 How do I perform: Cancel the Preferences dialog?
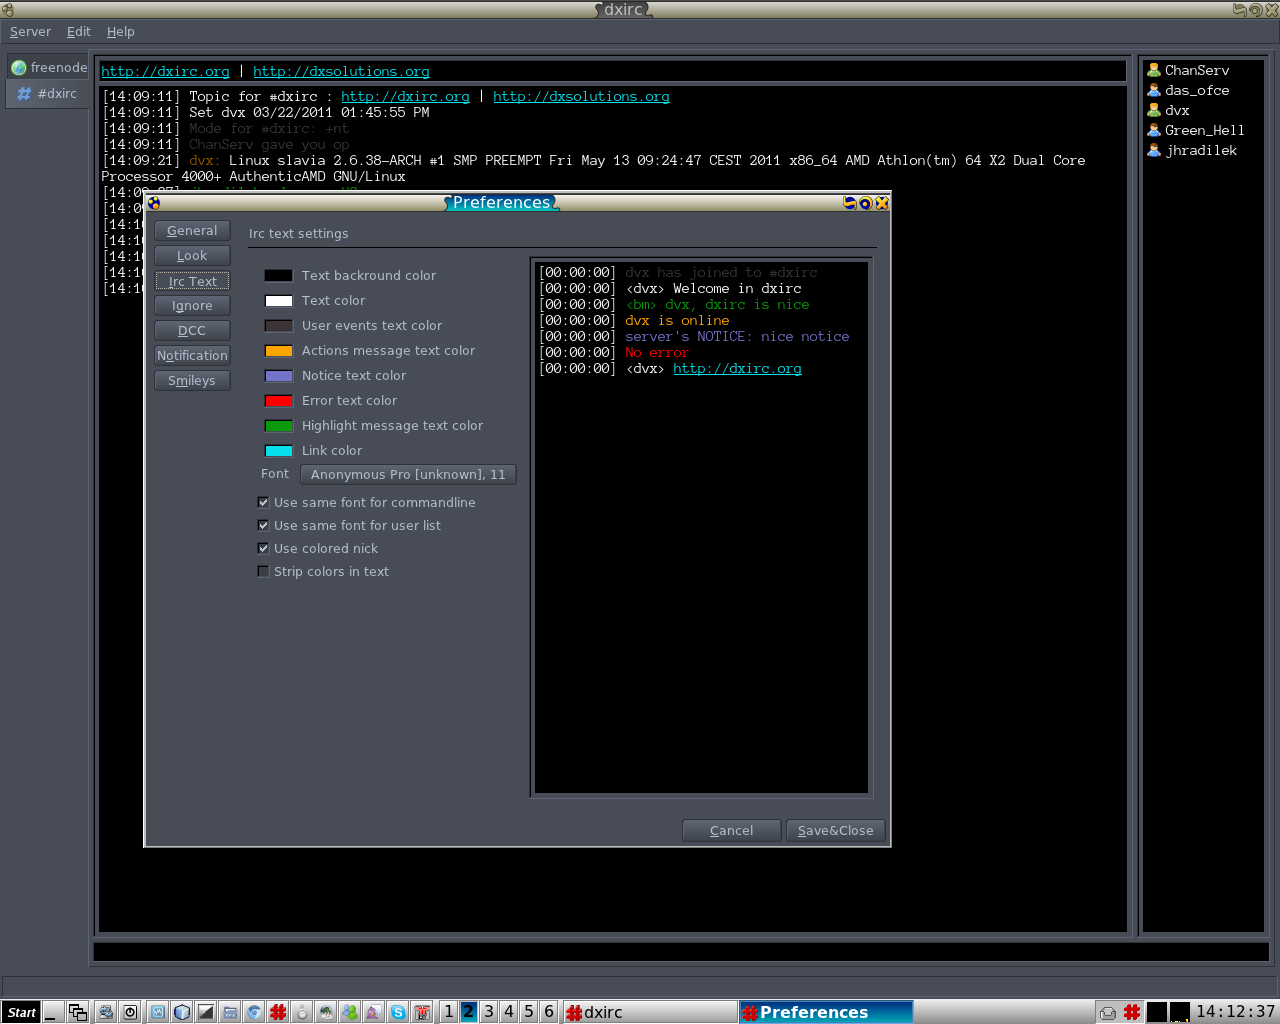click(x=731, y=831)
